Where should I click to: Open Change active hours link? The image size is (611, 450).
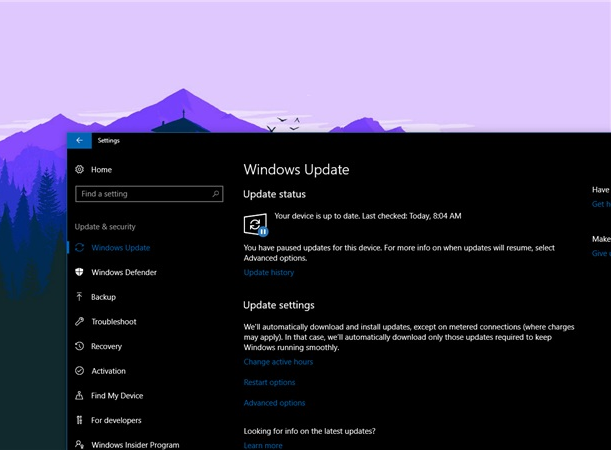click(x=278, y=362)
